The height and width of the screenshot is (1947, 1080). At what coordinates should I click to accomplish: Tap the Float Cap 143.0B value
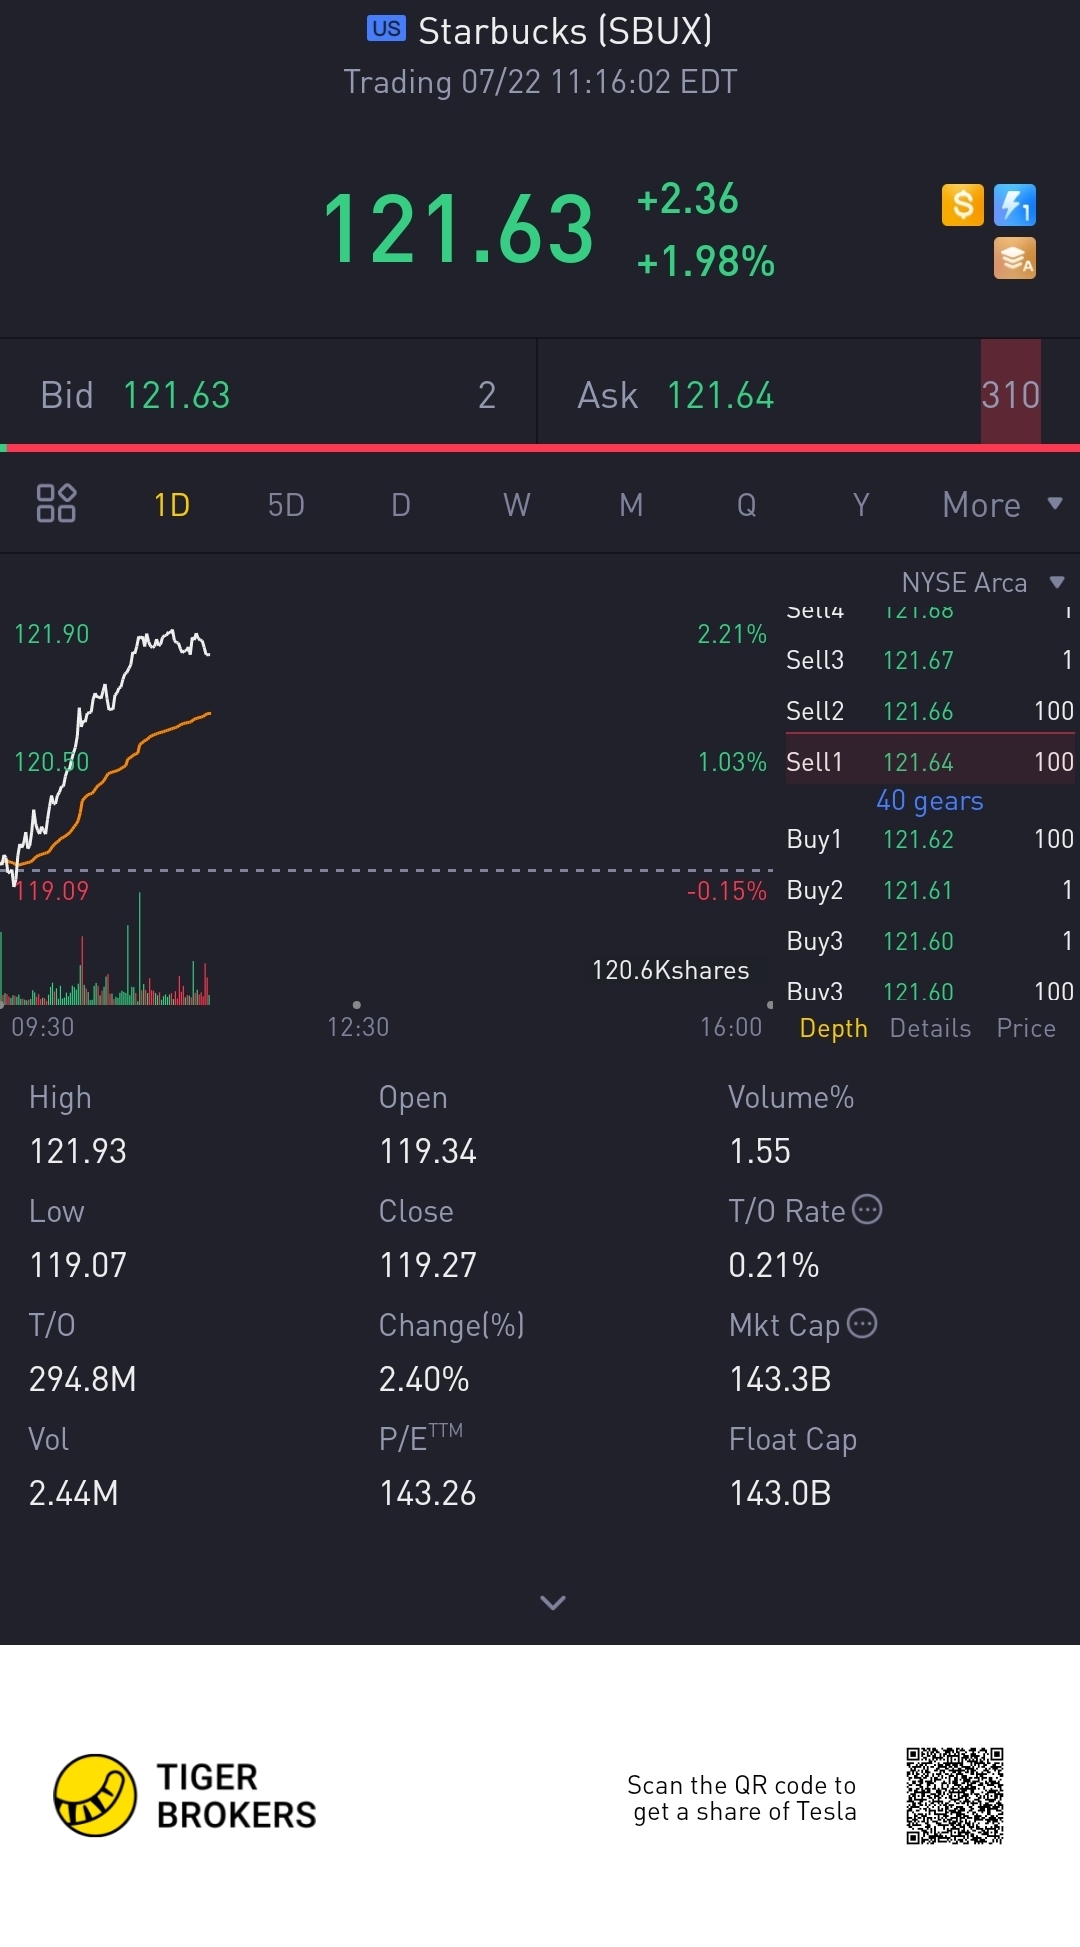[x=780, y=1493]
